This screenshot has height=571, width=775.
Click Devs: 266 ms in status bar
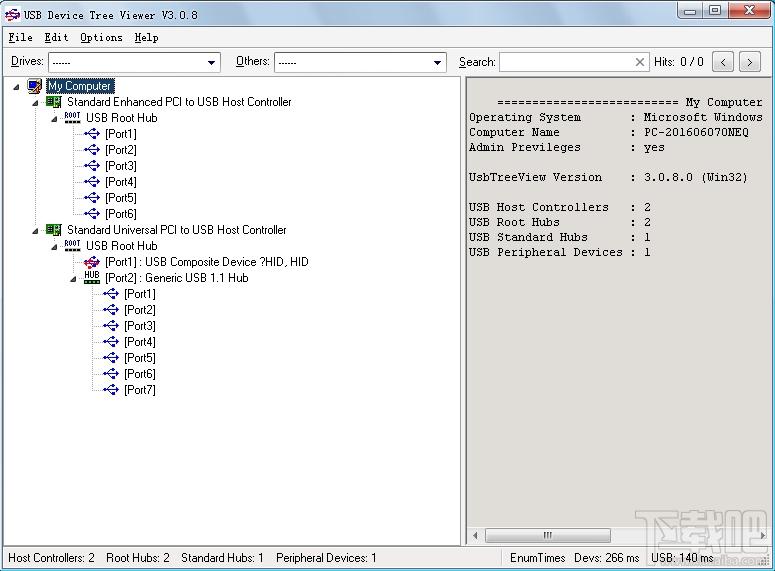click(x=606, y=558)
